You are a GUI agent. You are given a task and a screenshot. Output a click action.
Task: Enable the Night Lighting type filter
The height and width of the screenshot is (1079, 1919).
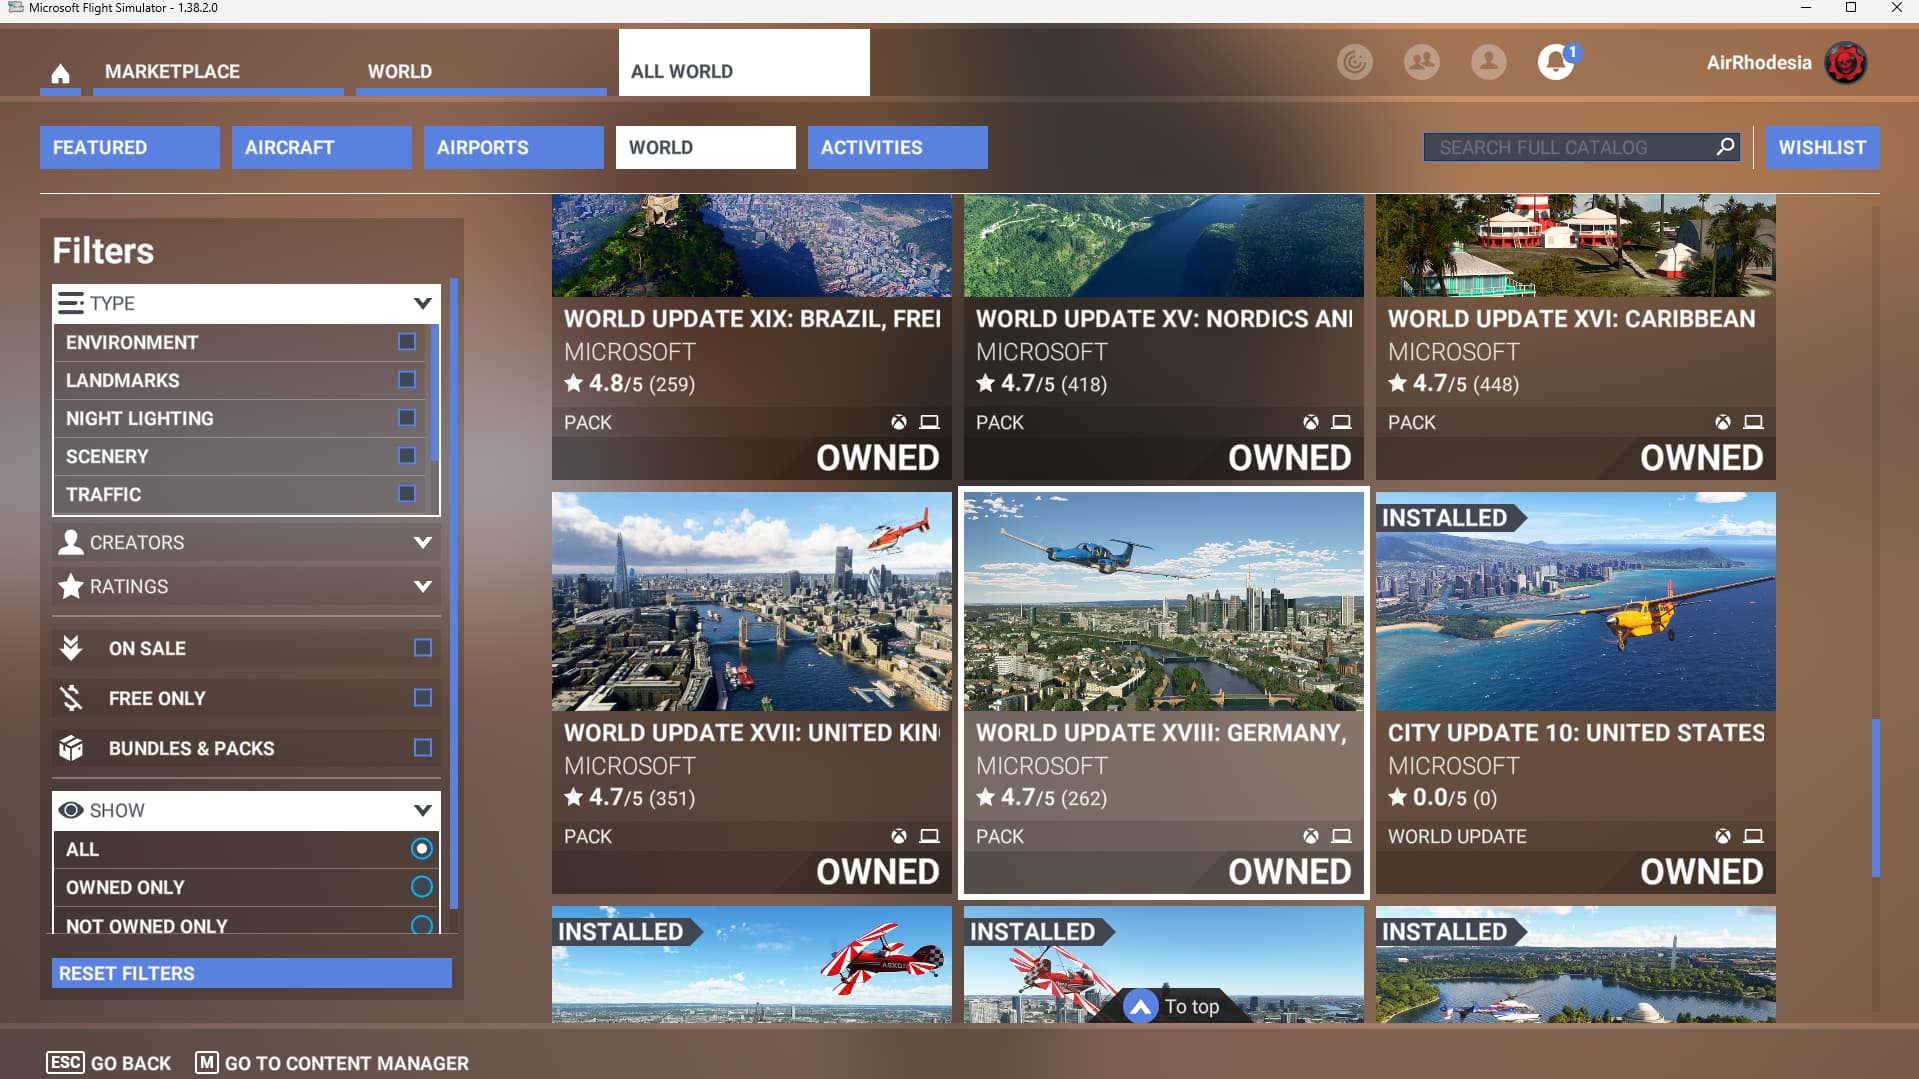point(406,418)
